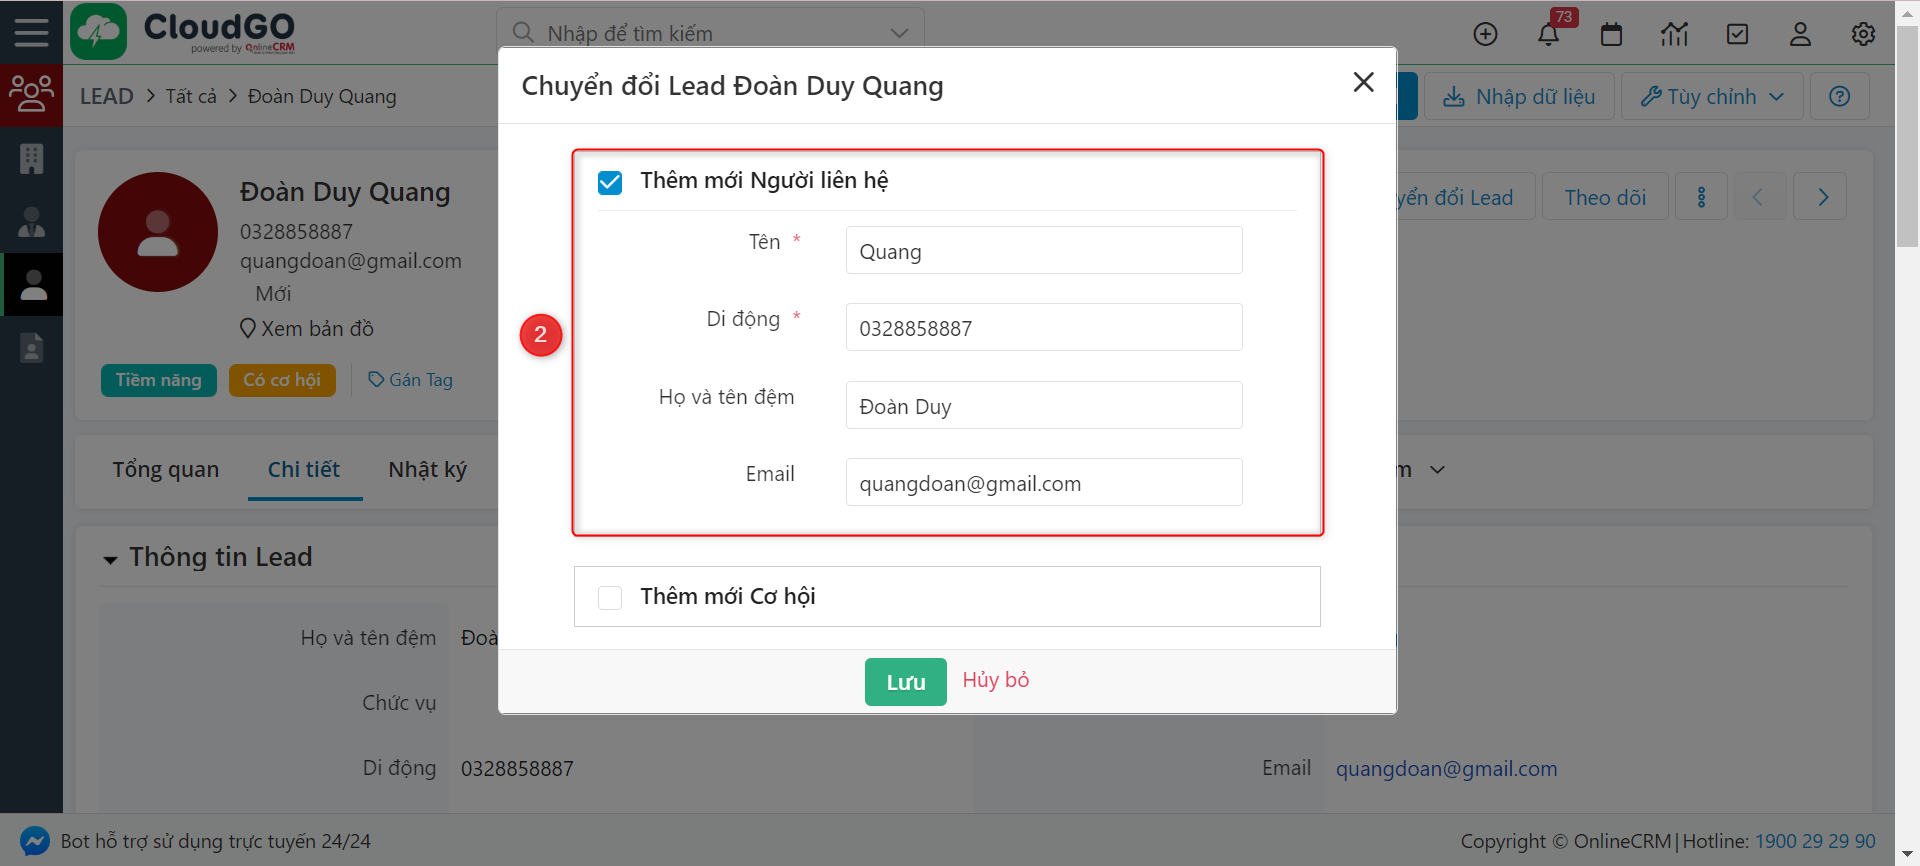The width and height of the screenshot is (1920, 866).
Task: Switch to the Nhật ký tab
Action: [x=427, y=470]
